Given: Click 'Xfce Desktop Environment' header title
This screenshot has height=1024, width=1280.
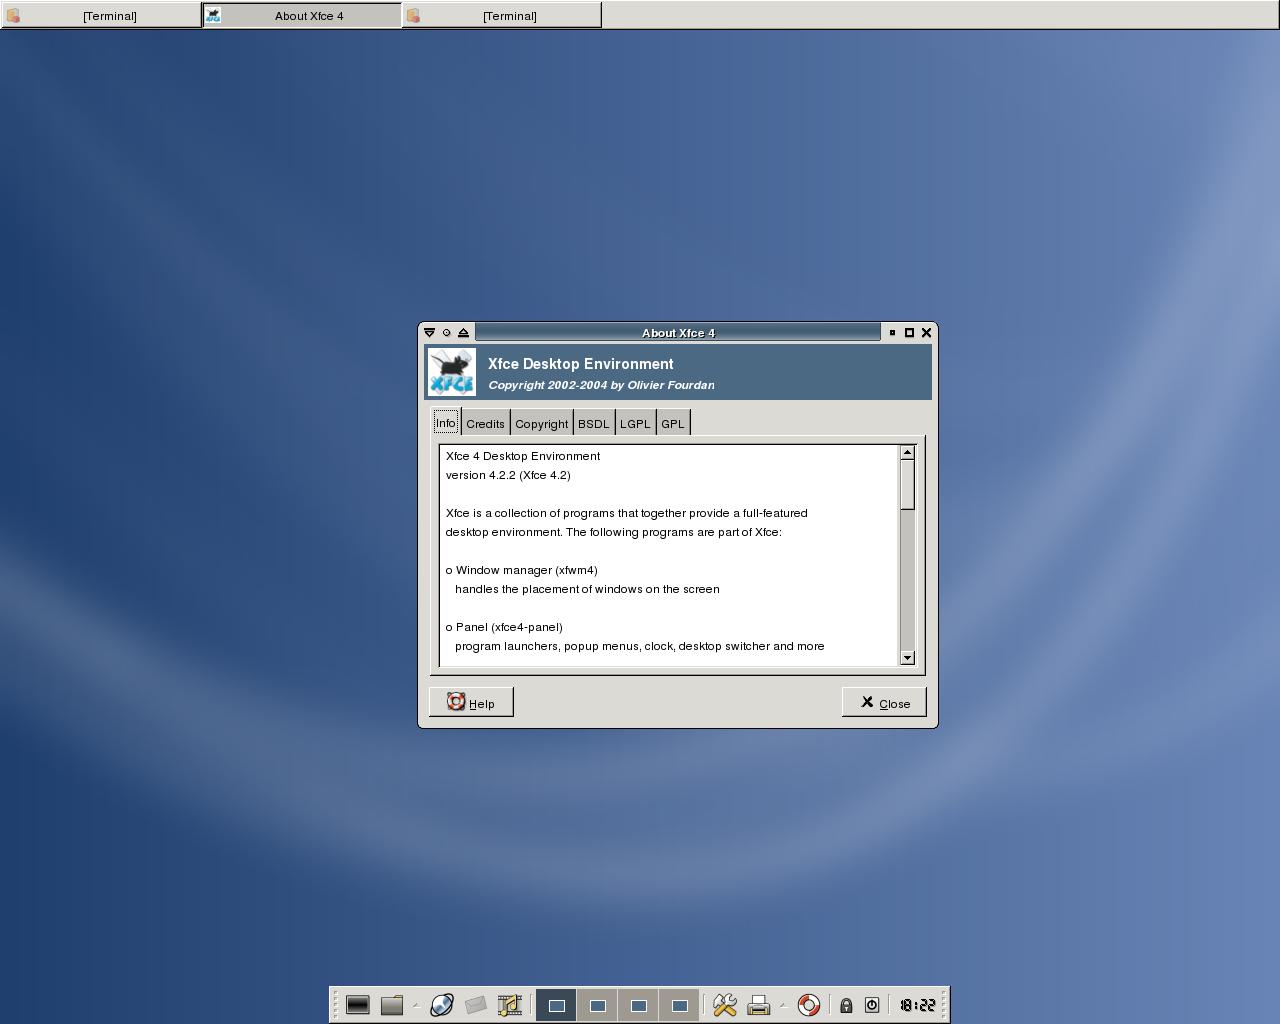Looking at the screenshot, I should point(581,364).
